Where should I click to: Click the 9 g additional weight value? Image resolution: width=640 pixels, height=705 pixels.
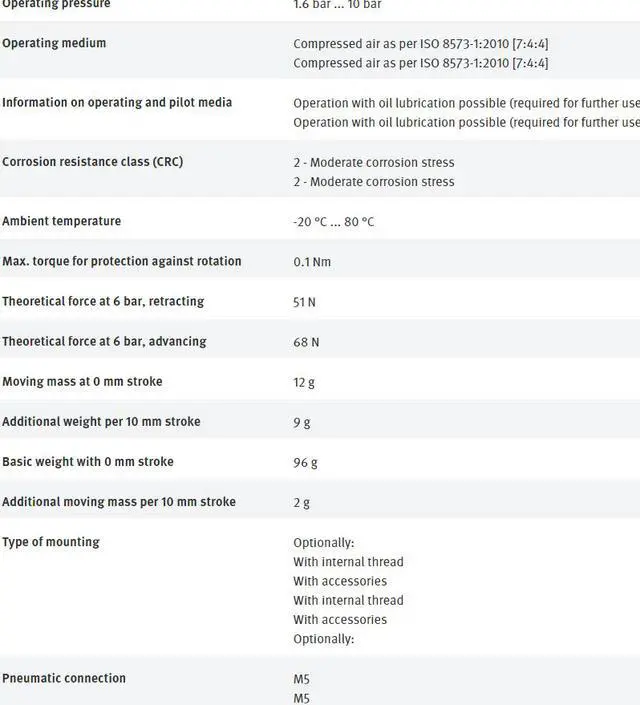[301, 422]
